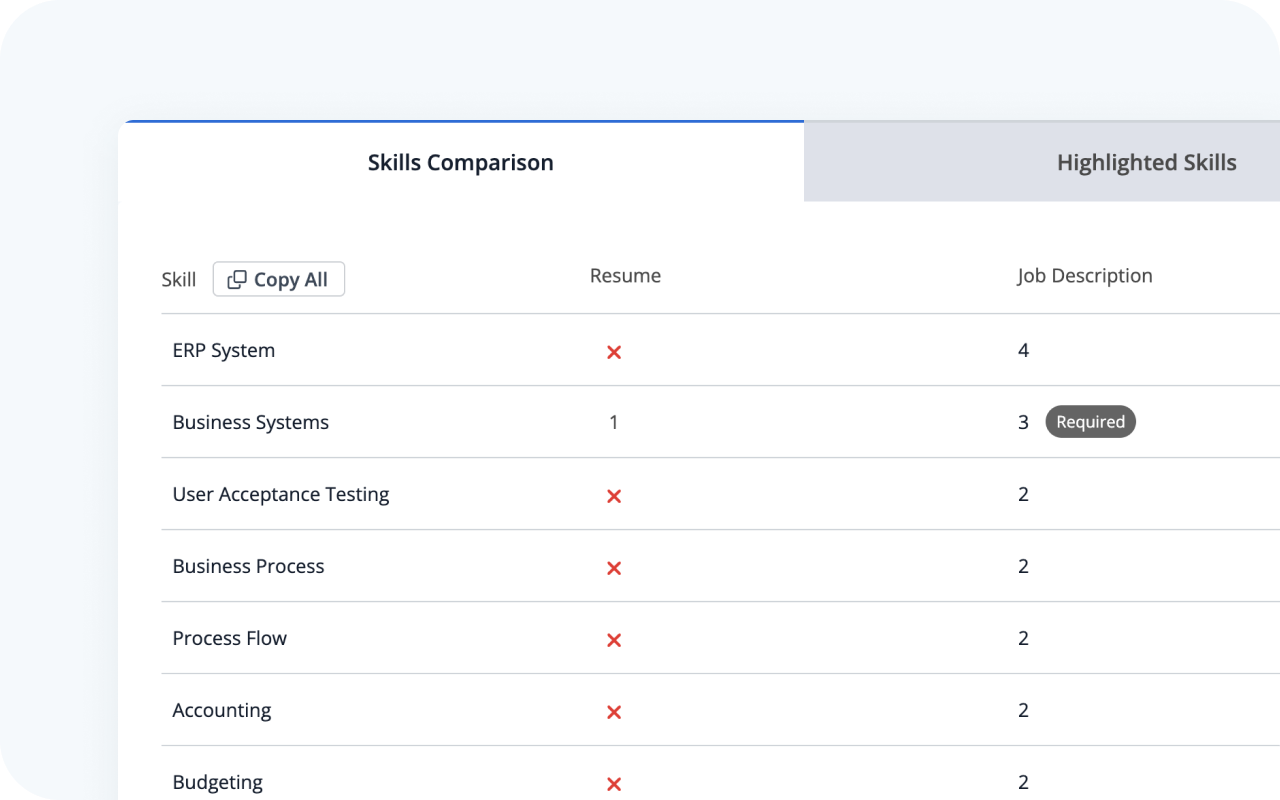
Task: Select the Skill column label
Action: click(x=179, y=279)
